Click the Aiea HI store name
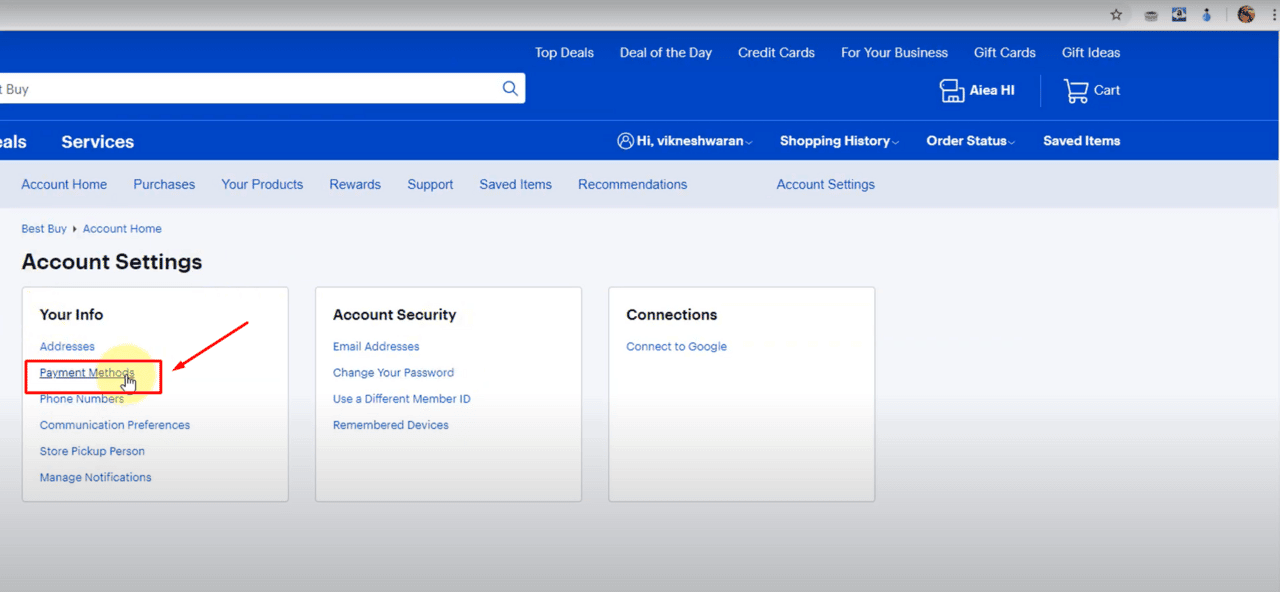Image resolution: width=1280 pixels, height=592 pixels. (x=992, y=90)
